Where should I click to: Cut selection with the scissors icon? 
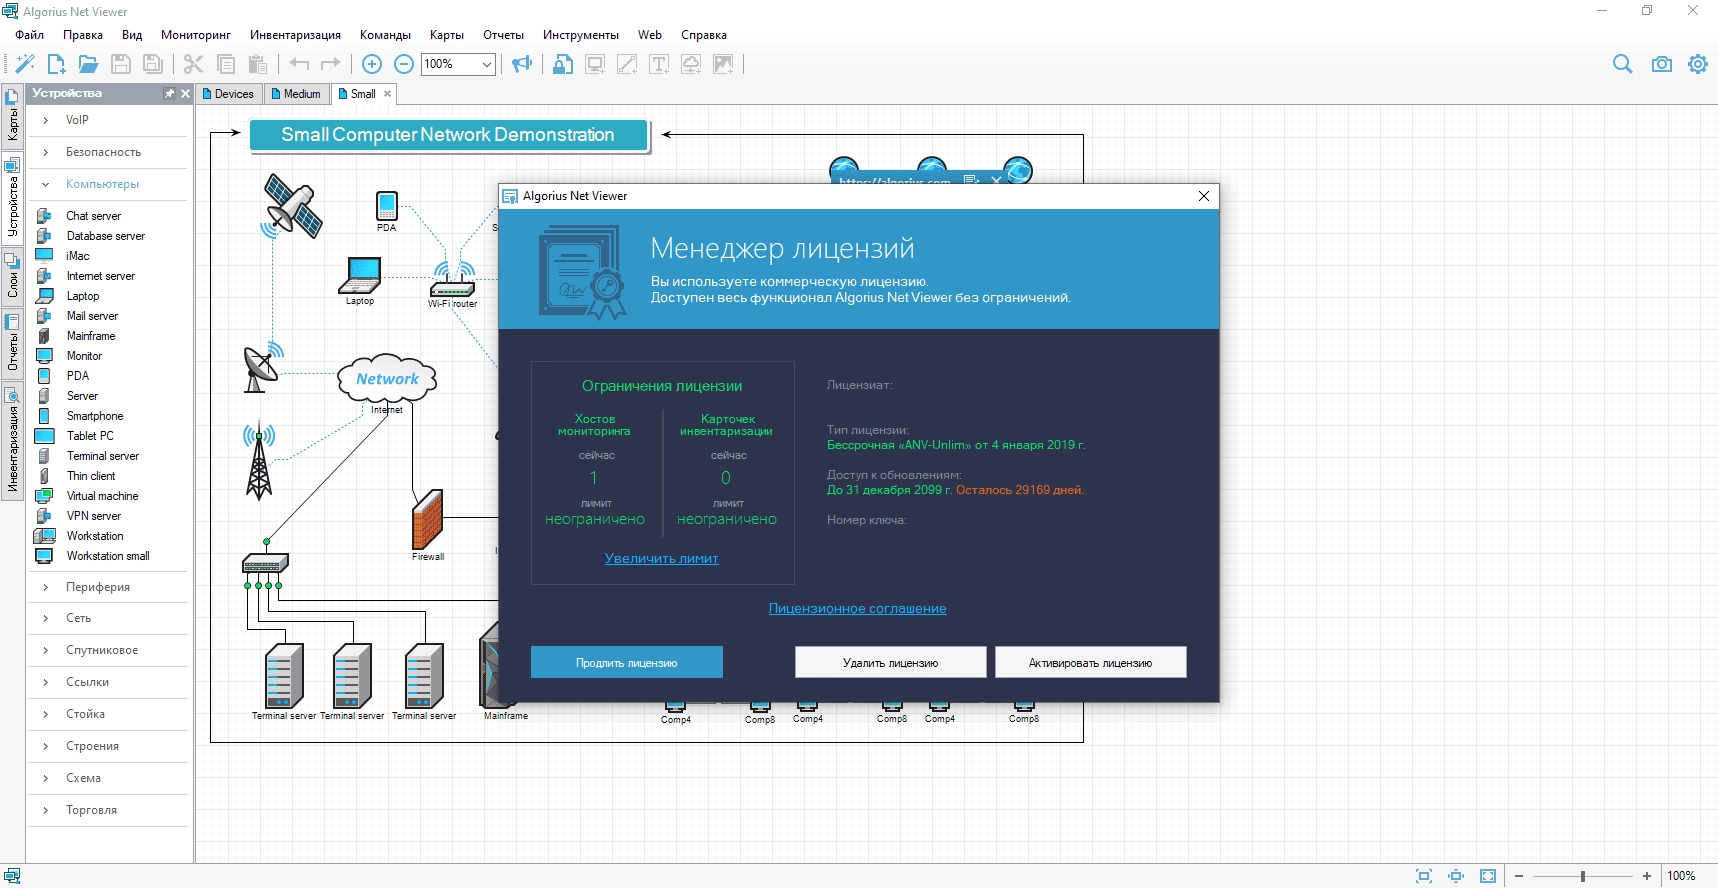point(194,64)
